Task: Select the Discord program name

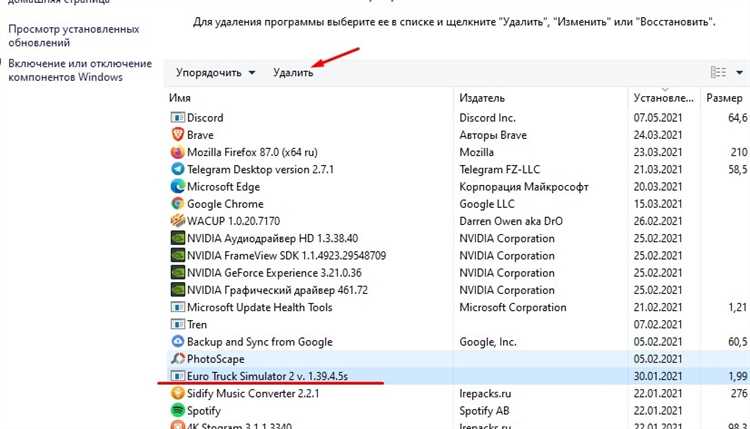Action: pos(205,118)
